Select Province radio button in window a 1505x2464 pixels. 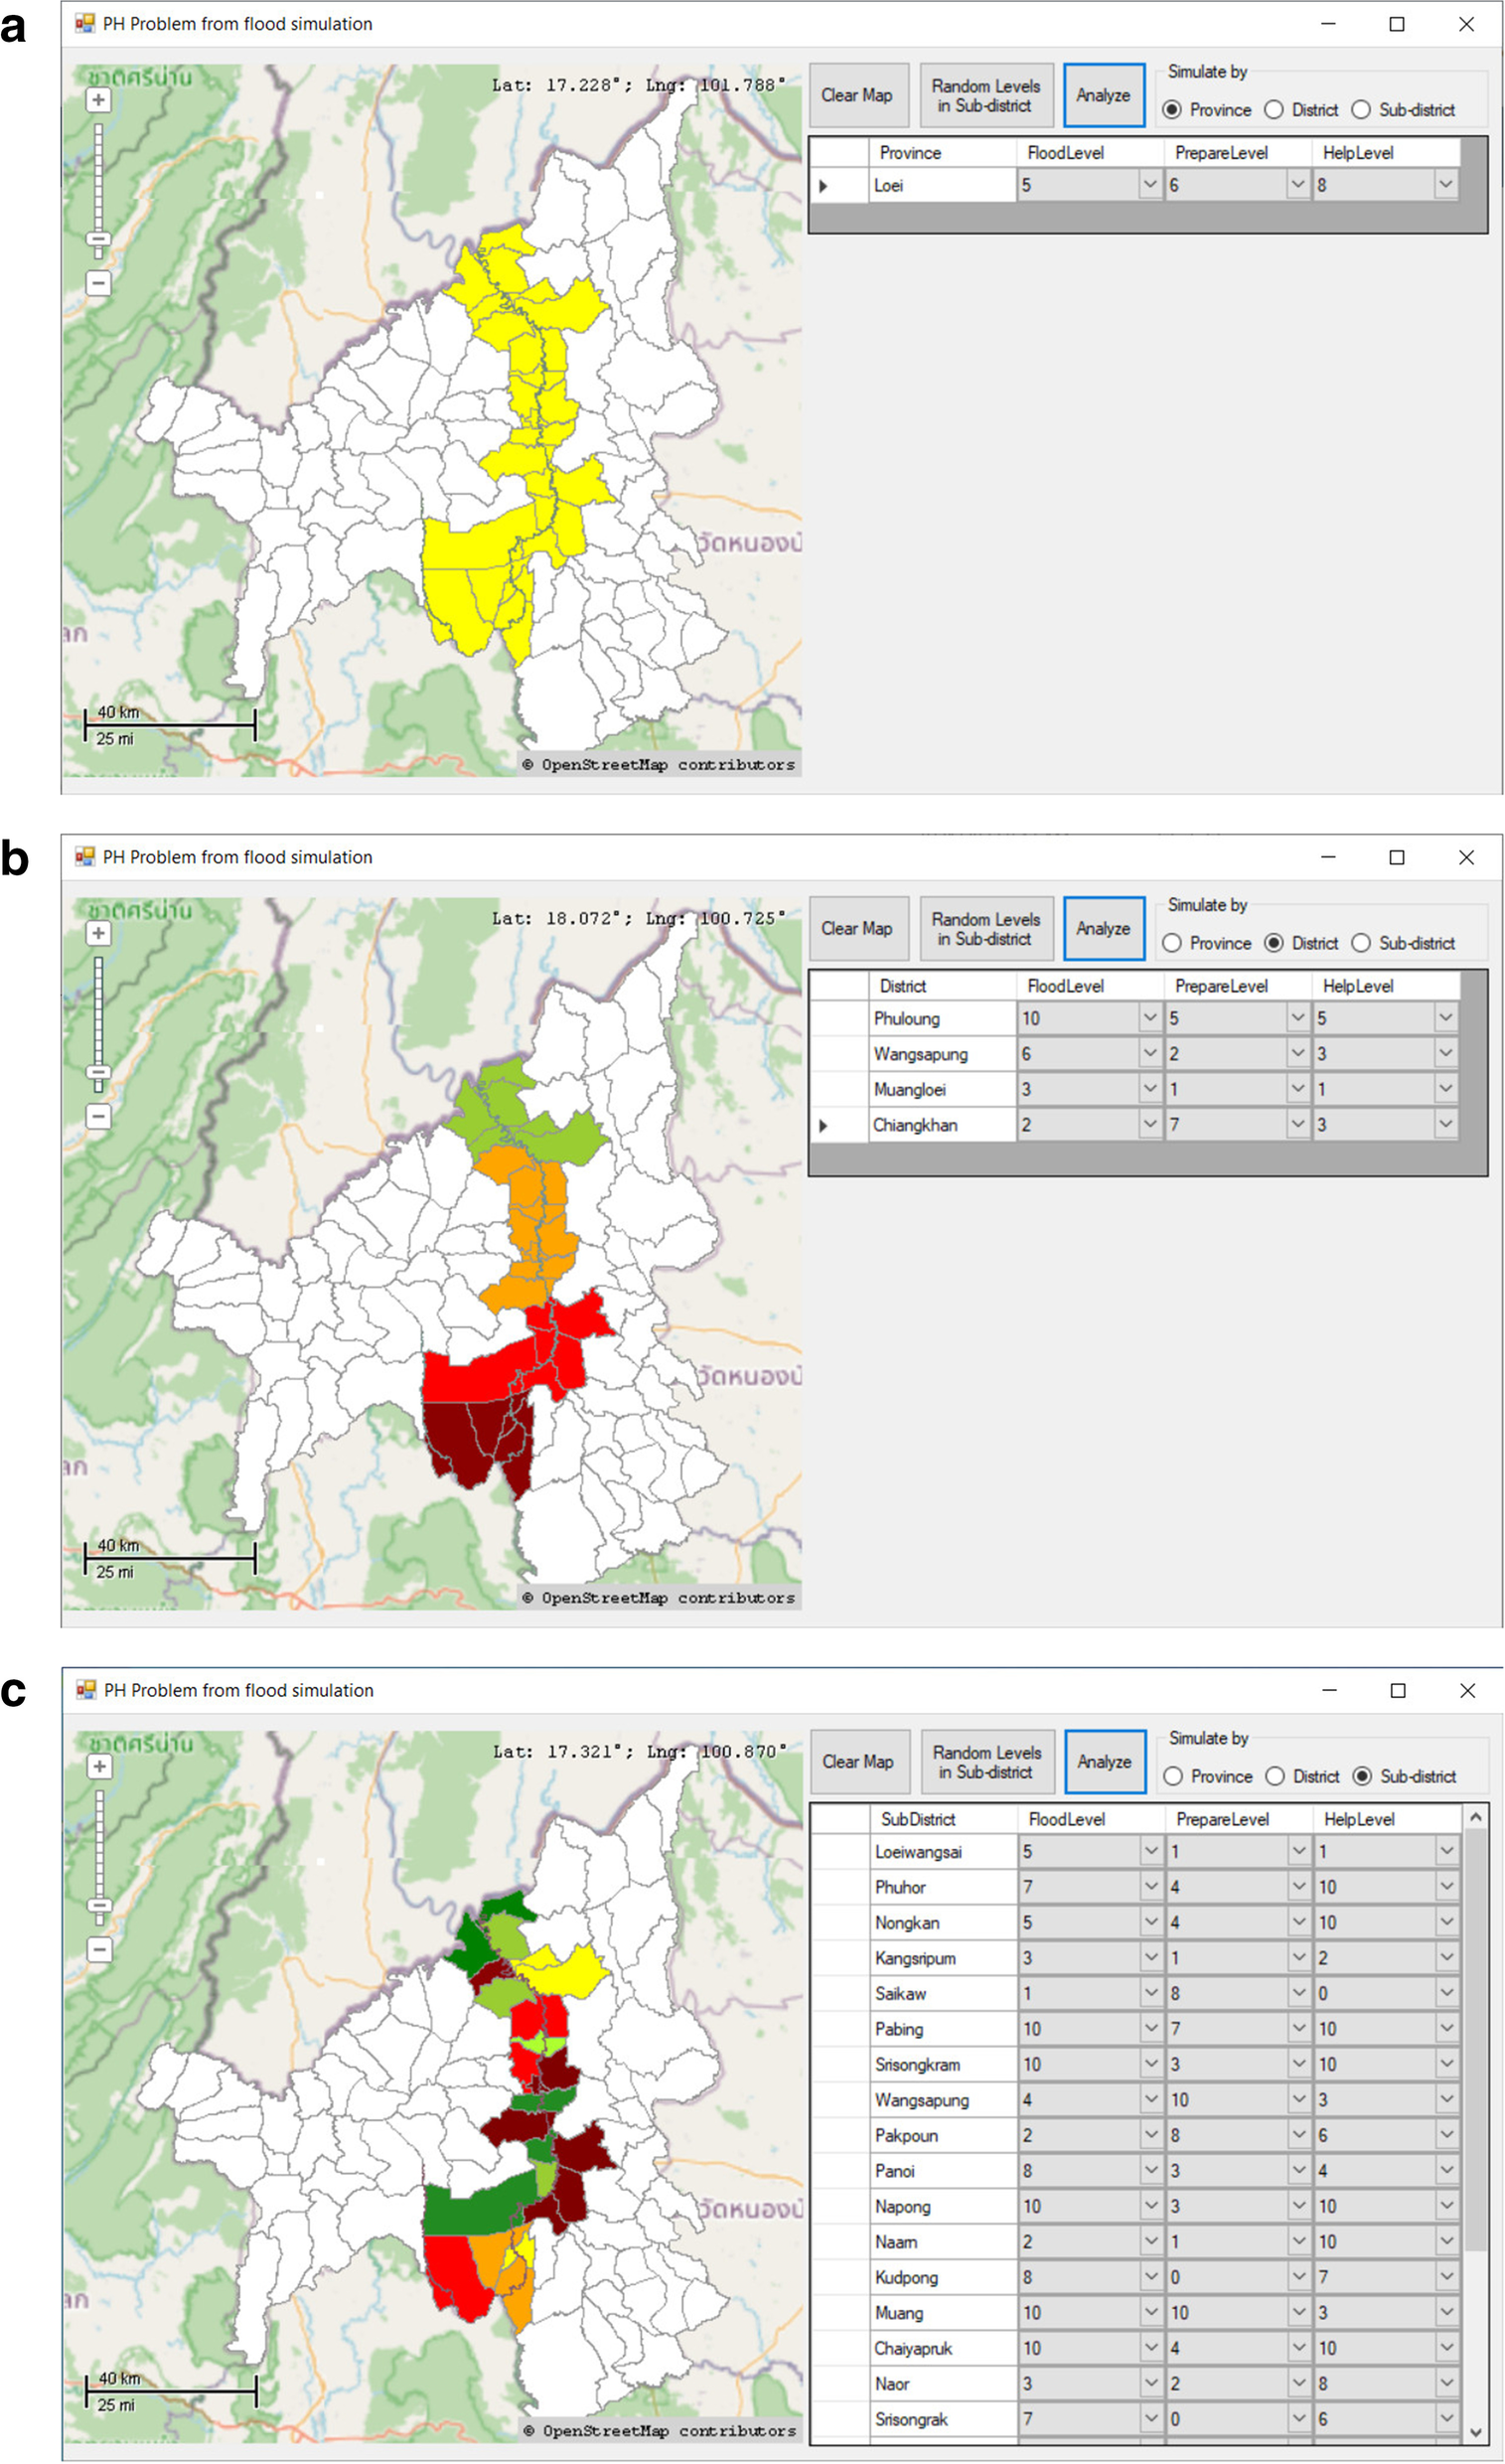tap(1172, 110)
